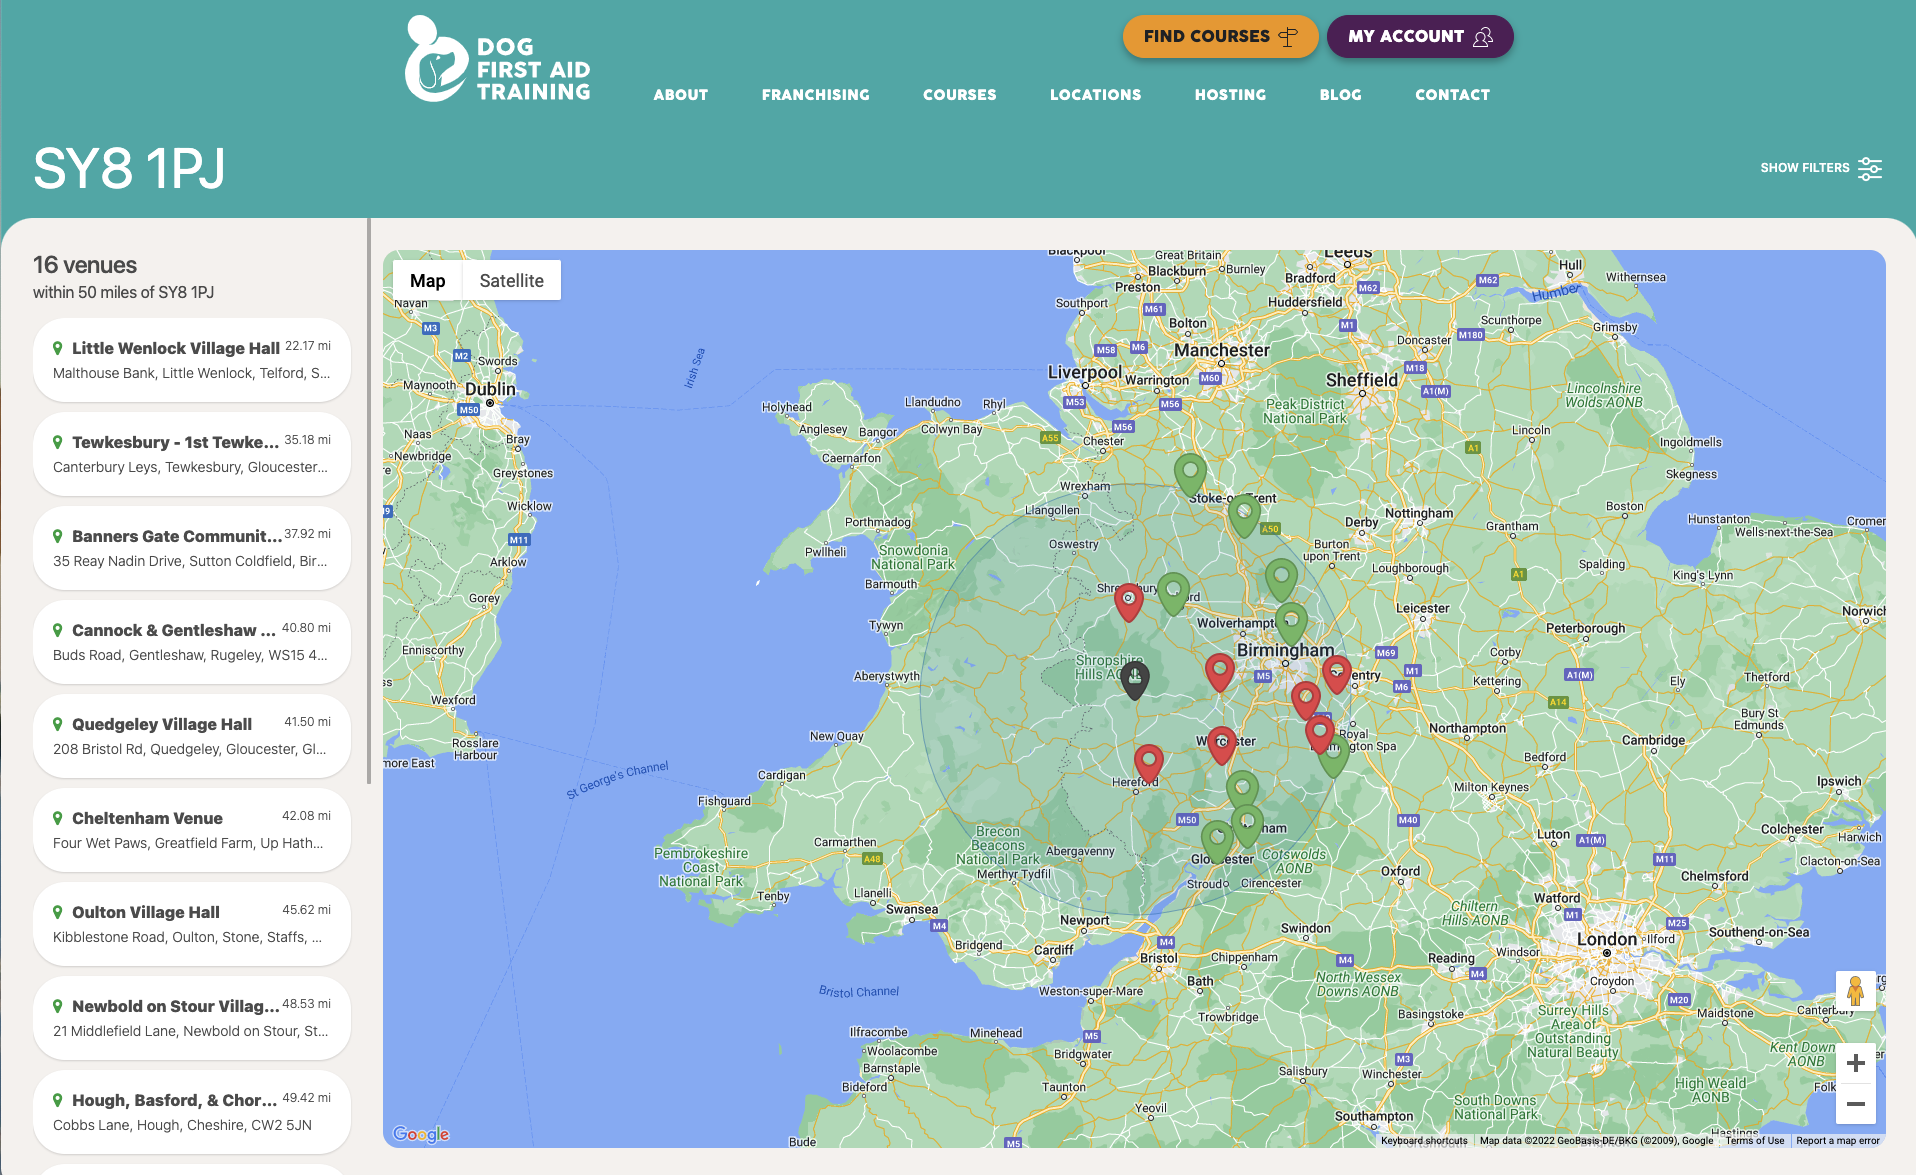Select the Map view tab
The height and width of the screenshot is (1175, 1916).
(427, 281)
